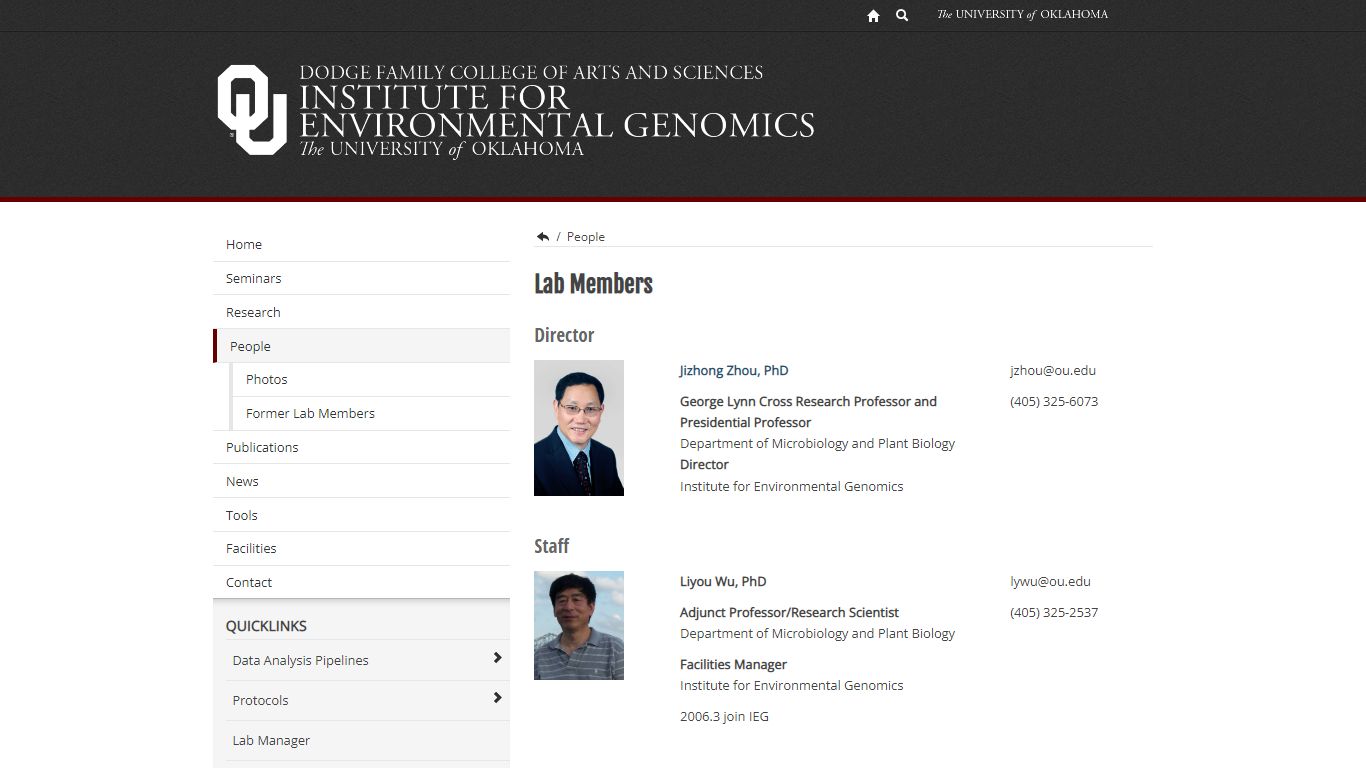The image size is (1366, 768).
Task: Click phone number (405) 325-6073
Action: [1054, 401]
